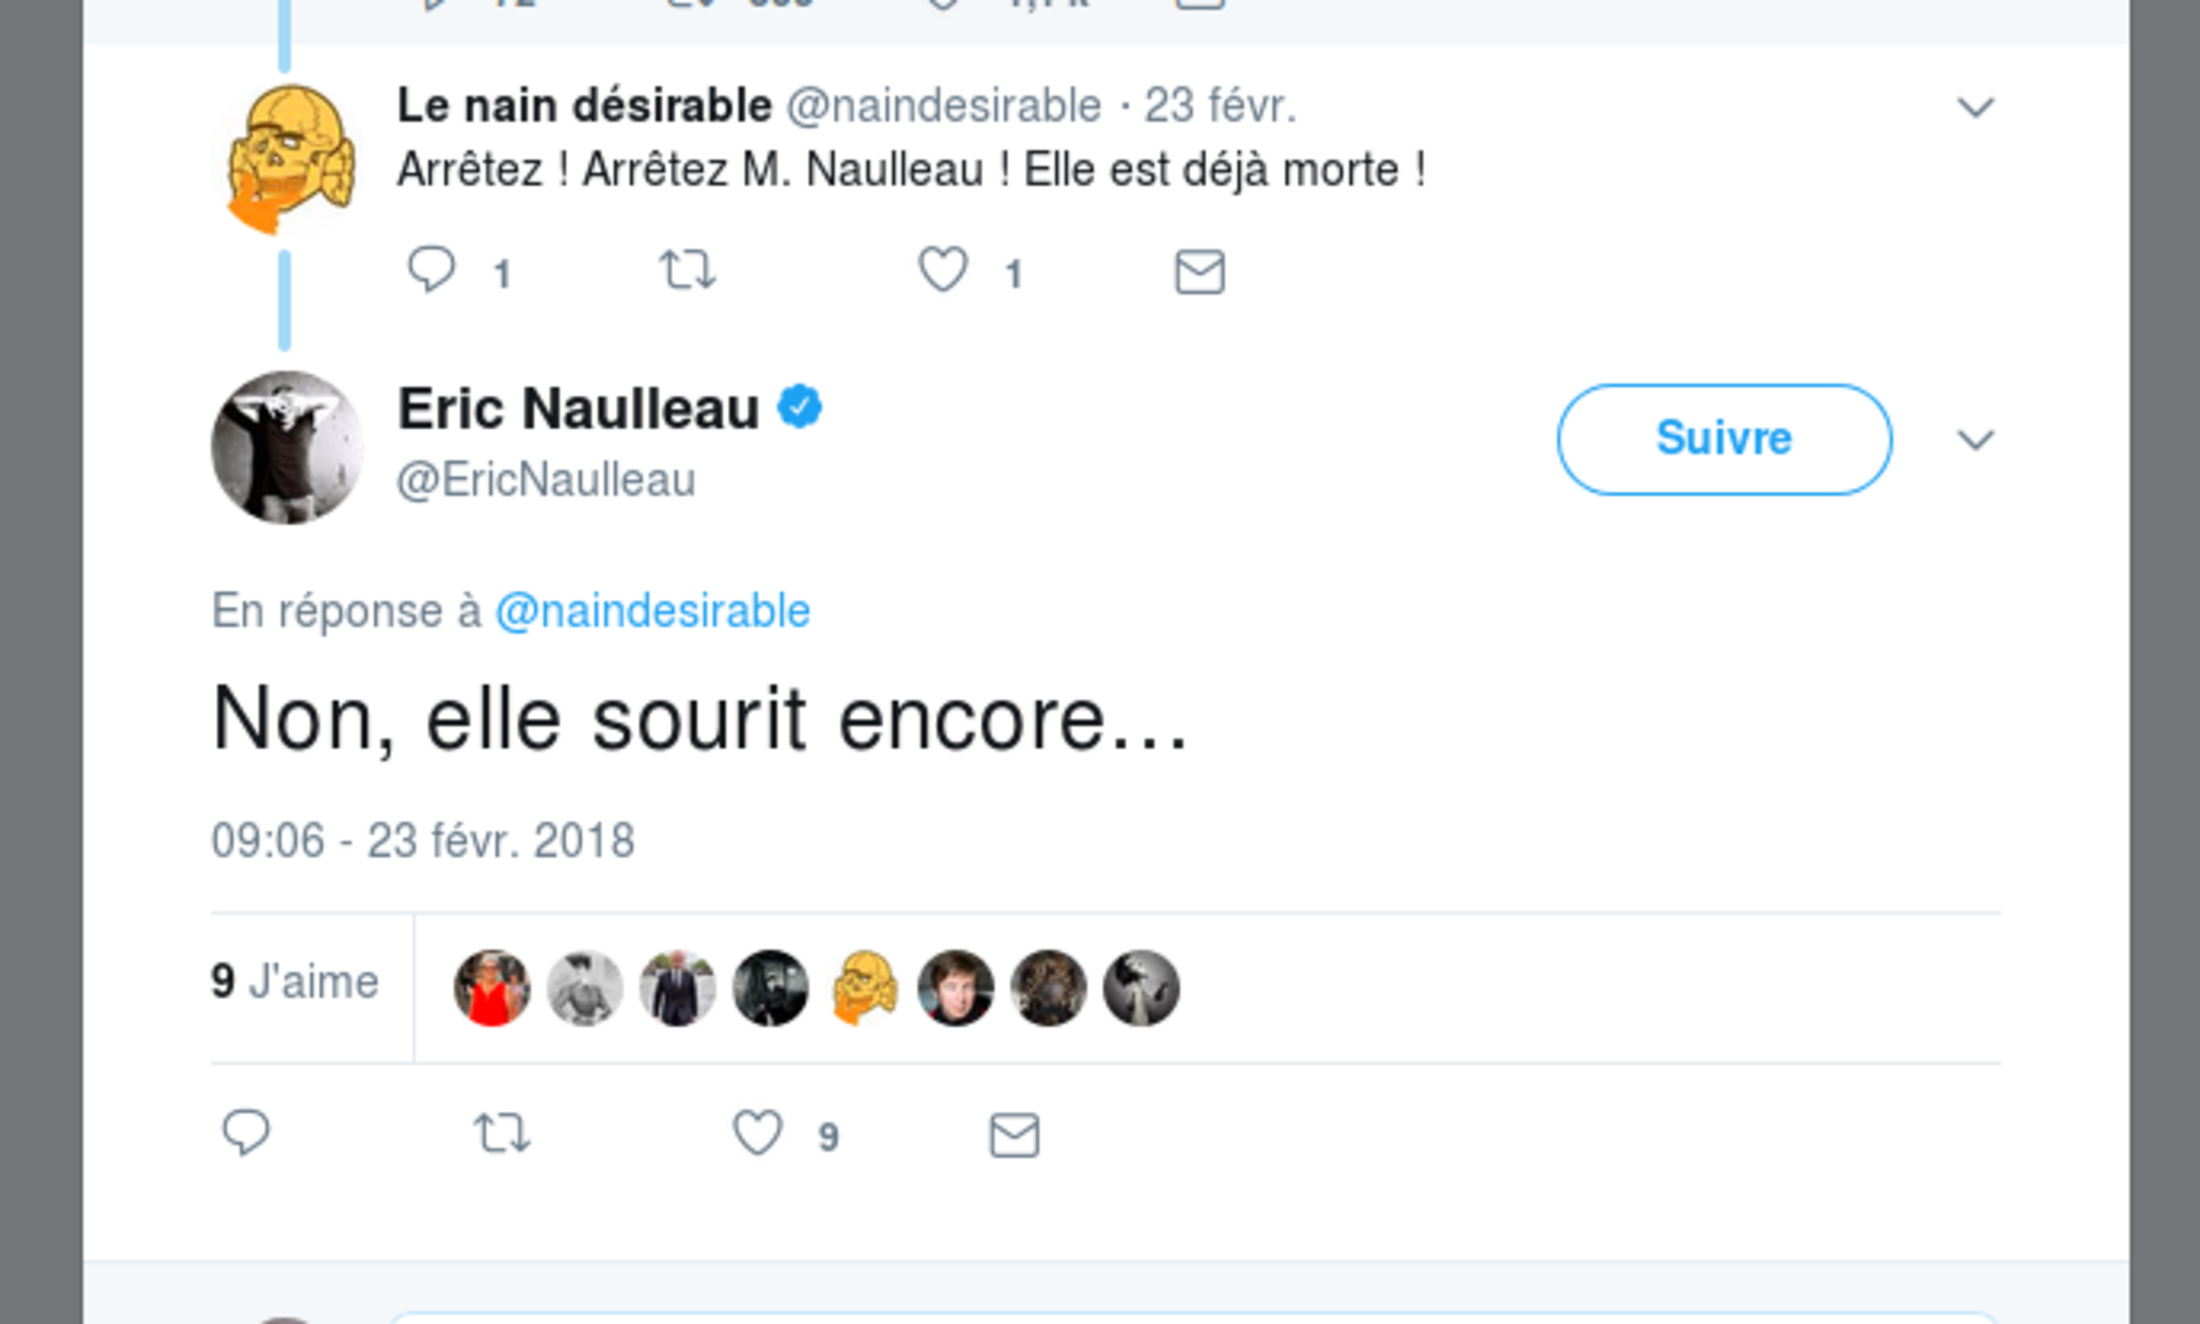Click the Suivre follow button

tap(1724, 439)
